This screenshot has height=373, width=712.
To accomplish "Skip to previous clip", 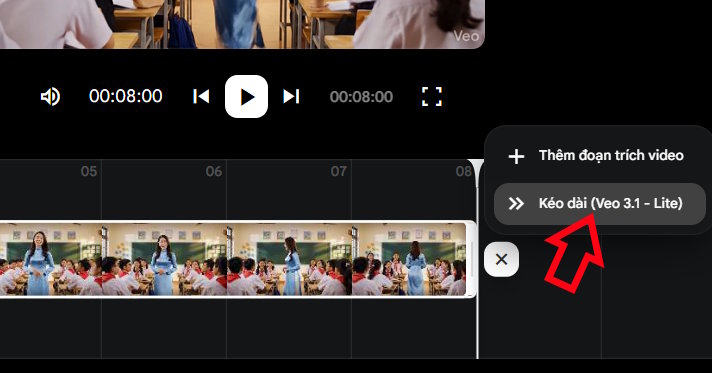I will [201, 96].
